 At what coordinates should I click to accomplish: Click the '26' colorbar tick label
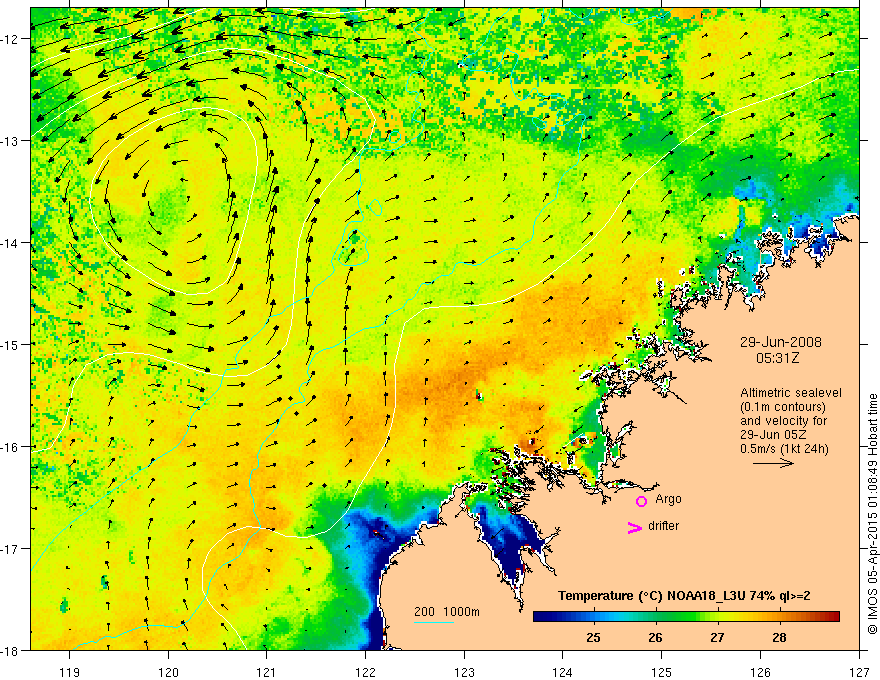[655, 637]
